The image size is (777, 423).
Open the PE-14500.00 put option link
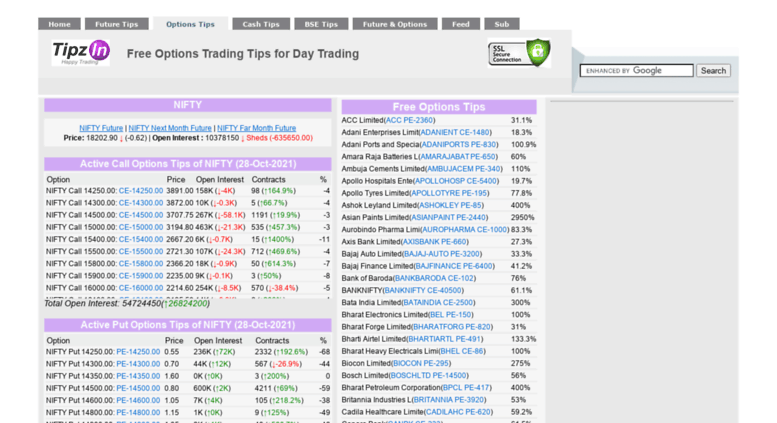coord(138,388)
